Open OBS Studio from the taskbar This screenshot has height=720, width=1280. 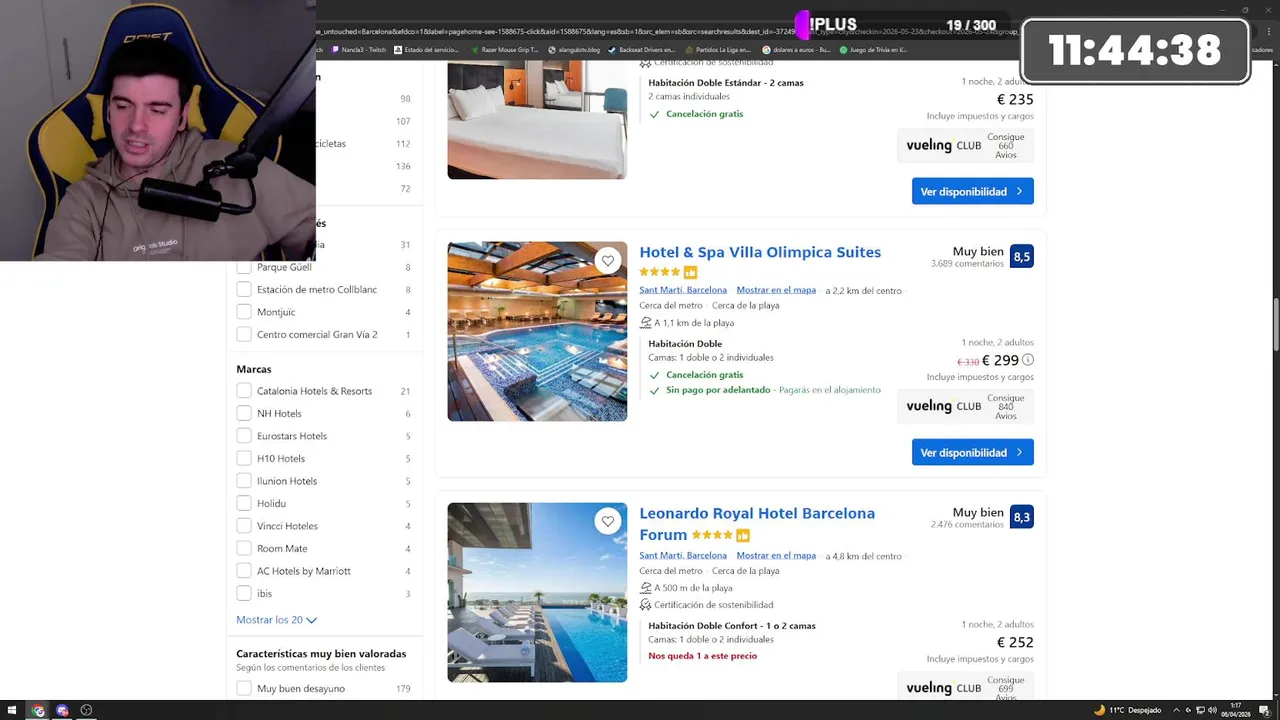tap(86, 710)
